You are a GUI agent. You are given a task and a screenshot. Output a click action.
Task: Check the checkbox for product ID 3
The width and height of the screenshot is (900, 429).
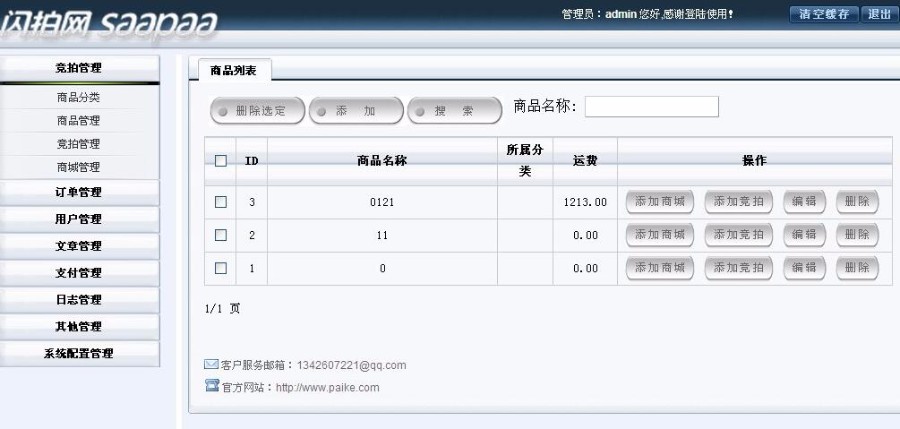click(221, 202)
